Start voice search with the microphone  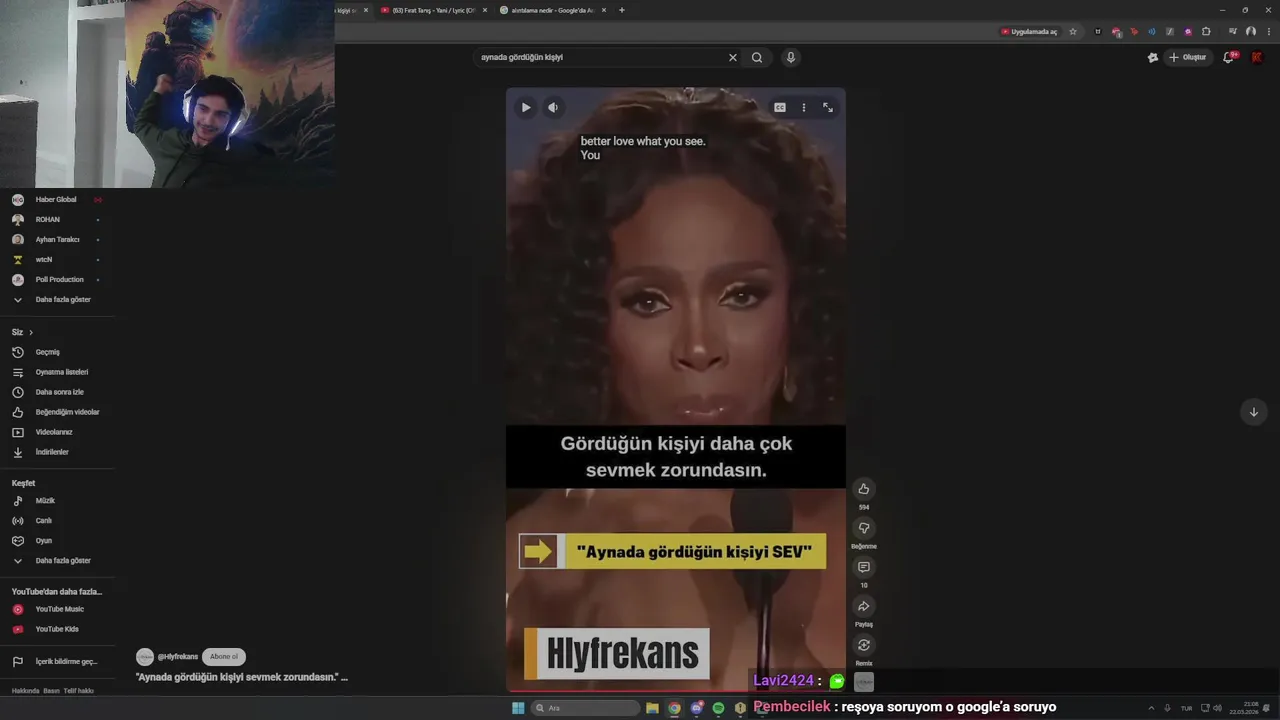(791, 58)
